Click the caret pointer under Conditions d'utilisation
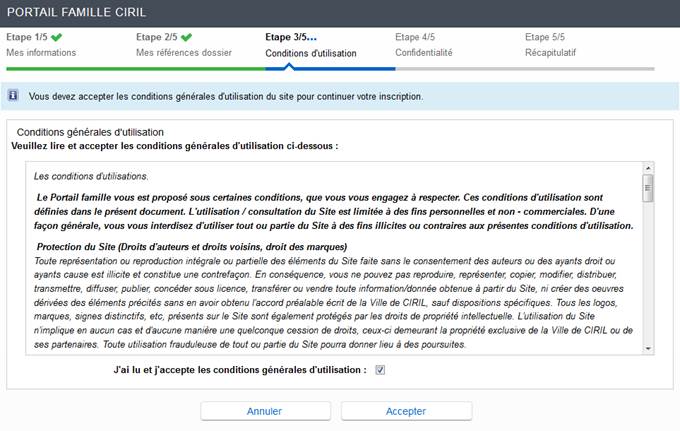Screen dimensions: 680x431 coord(290,66)
